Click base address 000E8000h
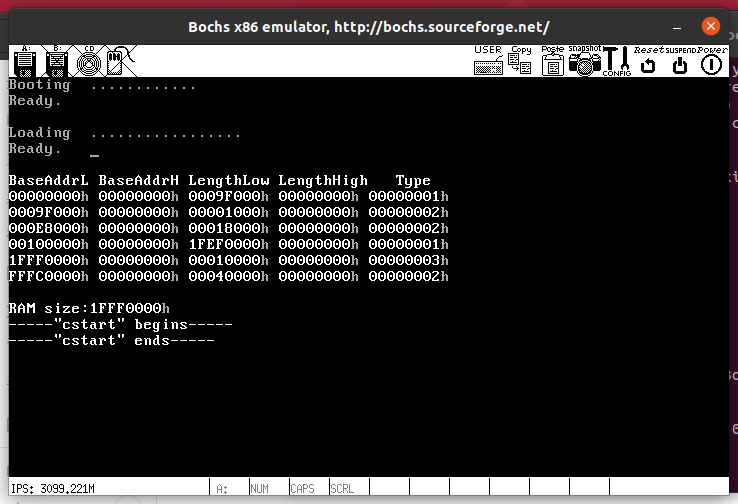 click(48, 228)
